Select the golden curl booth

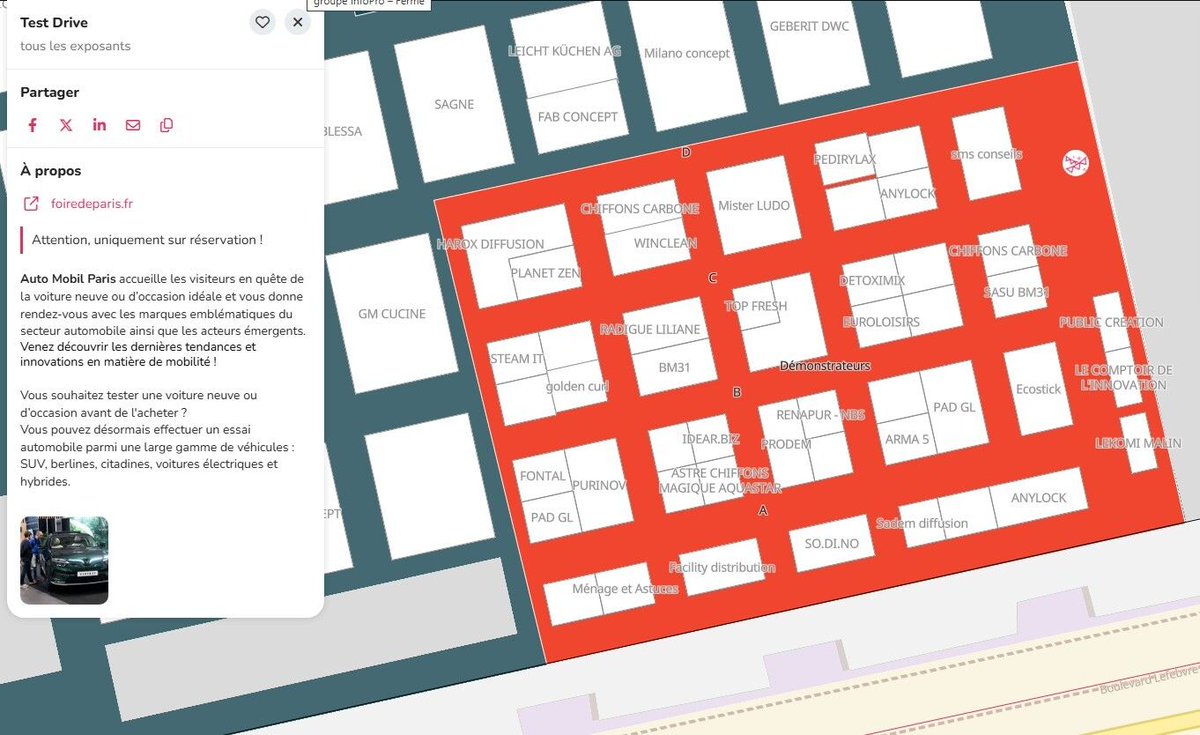(578, 387)
